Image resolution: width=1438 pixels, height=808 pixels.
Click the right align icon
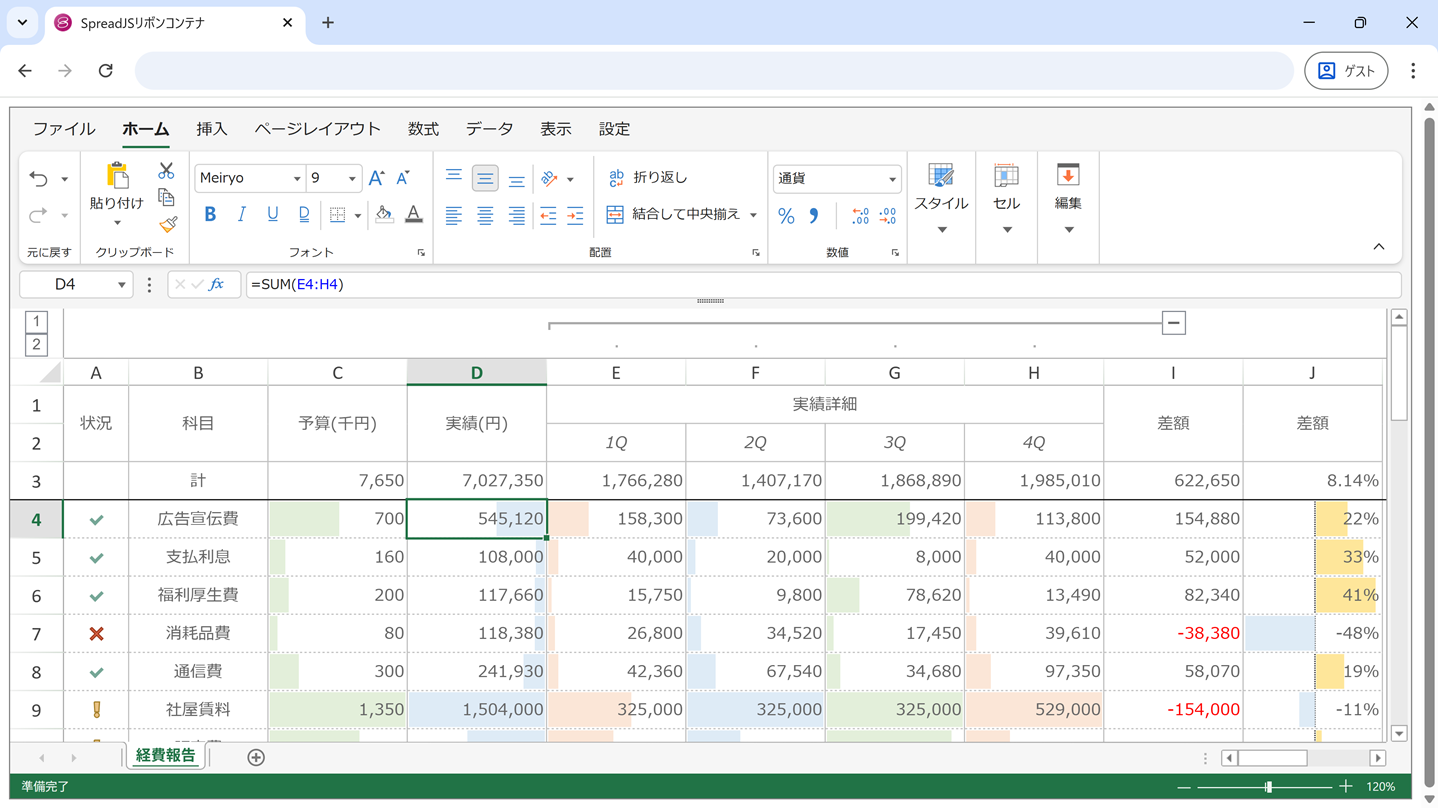(516, 215)
